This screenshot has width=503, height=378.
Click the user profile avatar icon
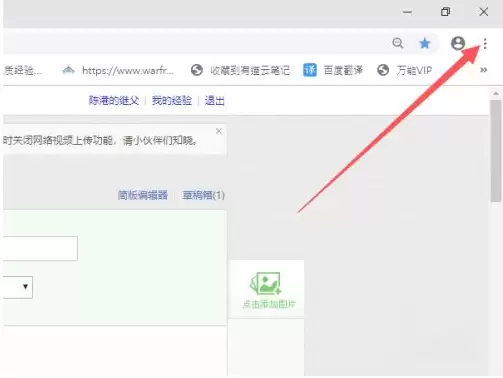click(458, 43)
